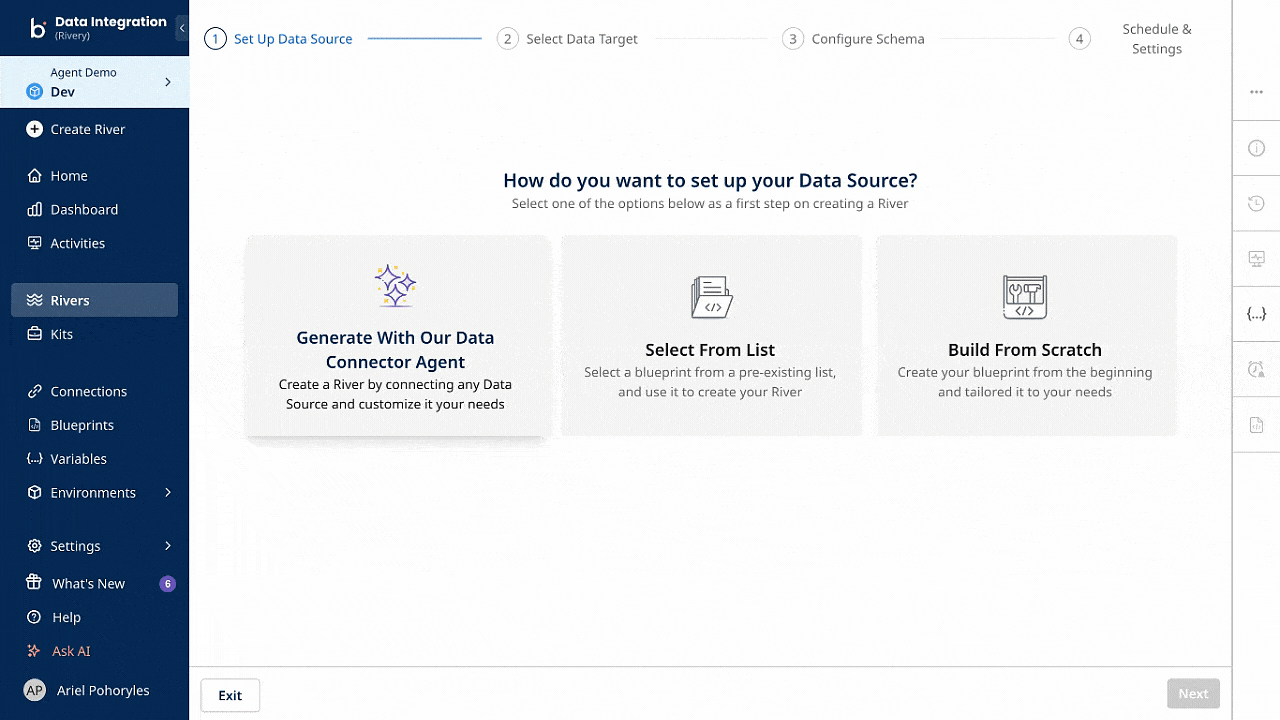Open the activity monitor screen icon
The height and width of the screenshot is (720, 1280).
click(x=1256, y=259)
